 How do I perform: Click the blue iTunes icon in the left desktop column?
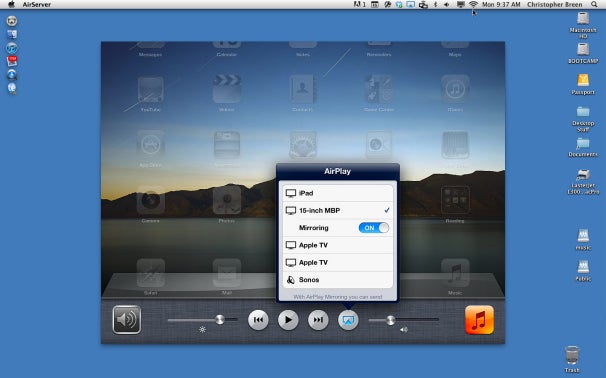click(12, 48)
